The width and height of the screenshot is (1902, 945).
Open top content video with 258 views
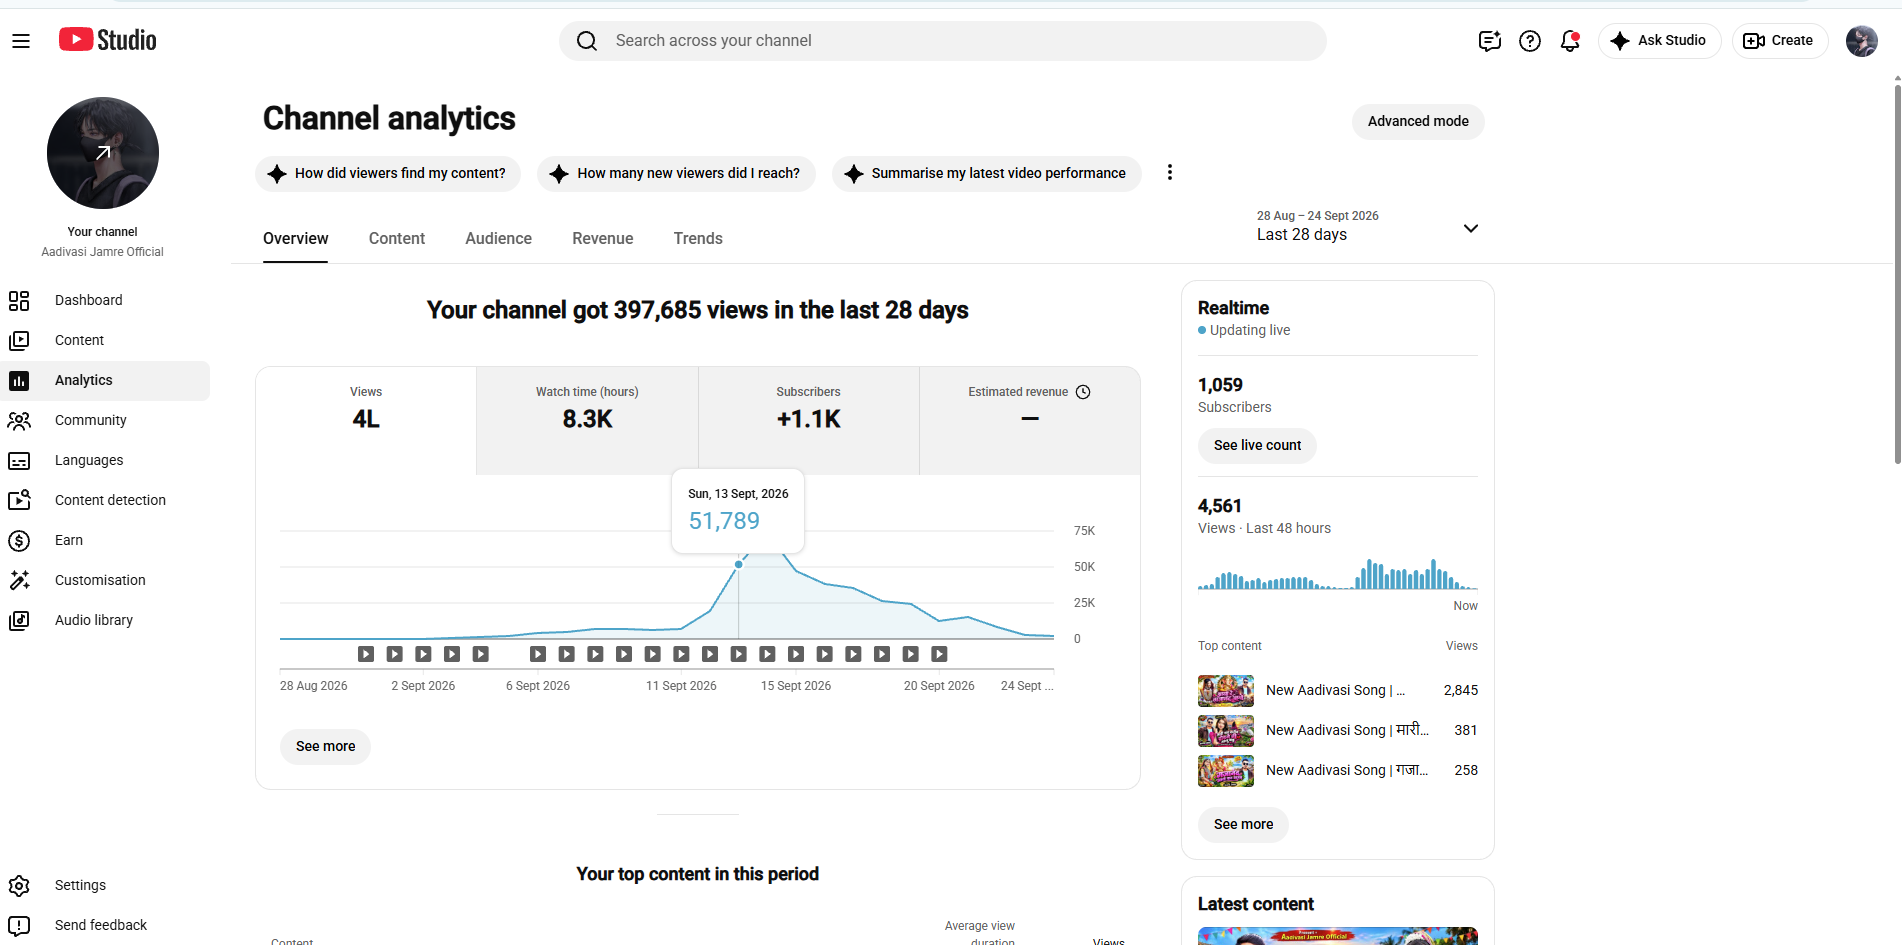[1338, 770]
